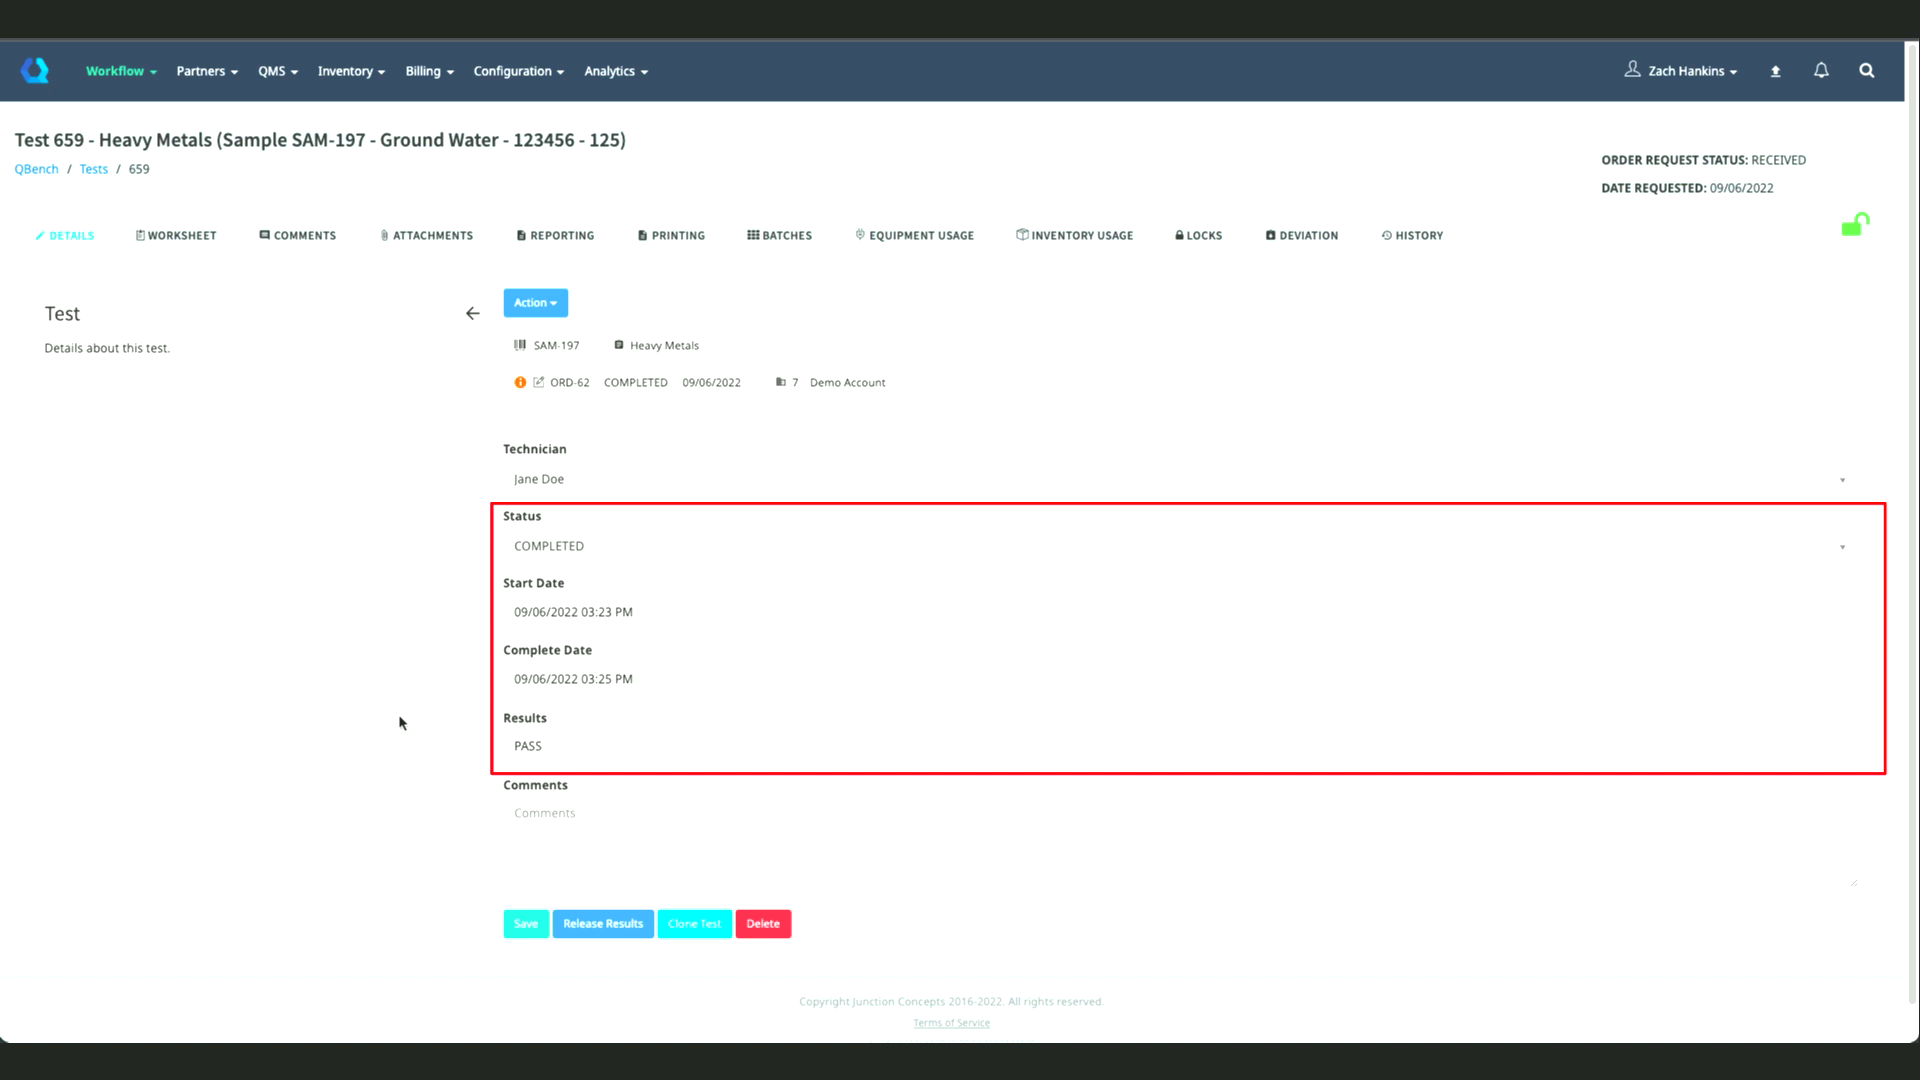This screenshot has height=1080, width=1920.
Task: Click the upload arrow icon
Action: click(1775, 71)
